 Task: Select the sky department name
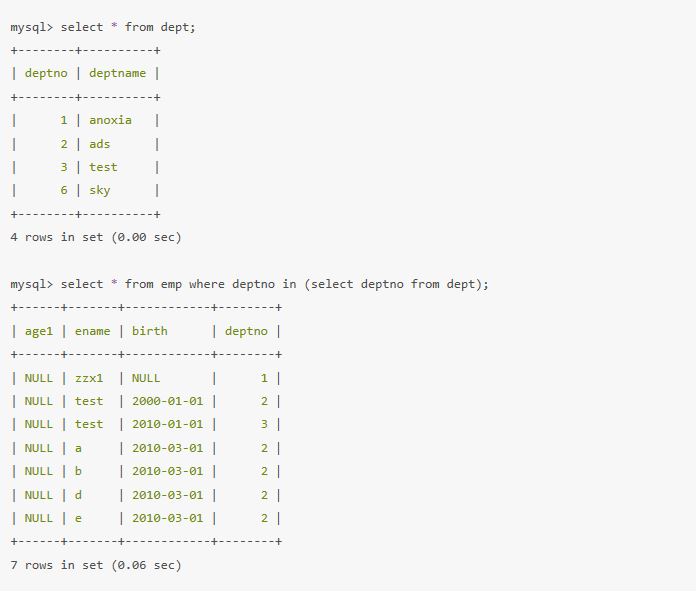coord(100,190)
